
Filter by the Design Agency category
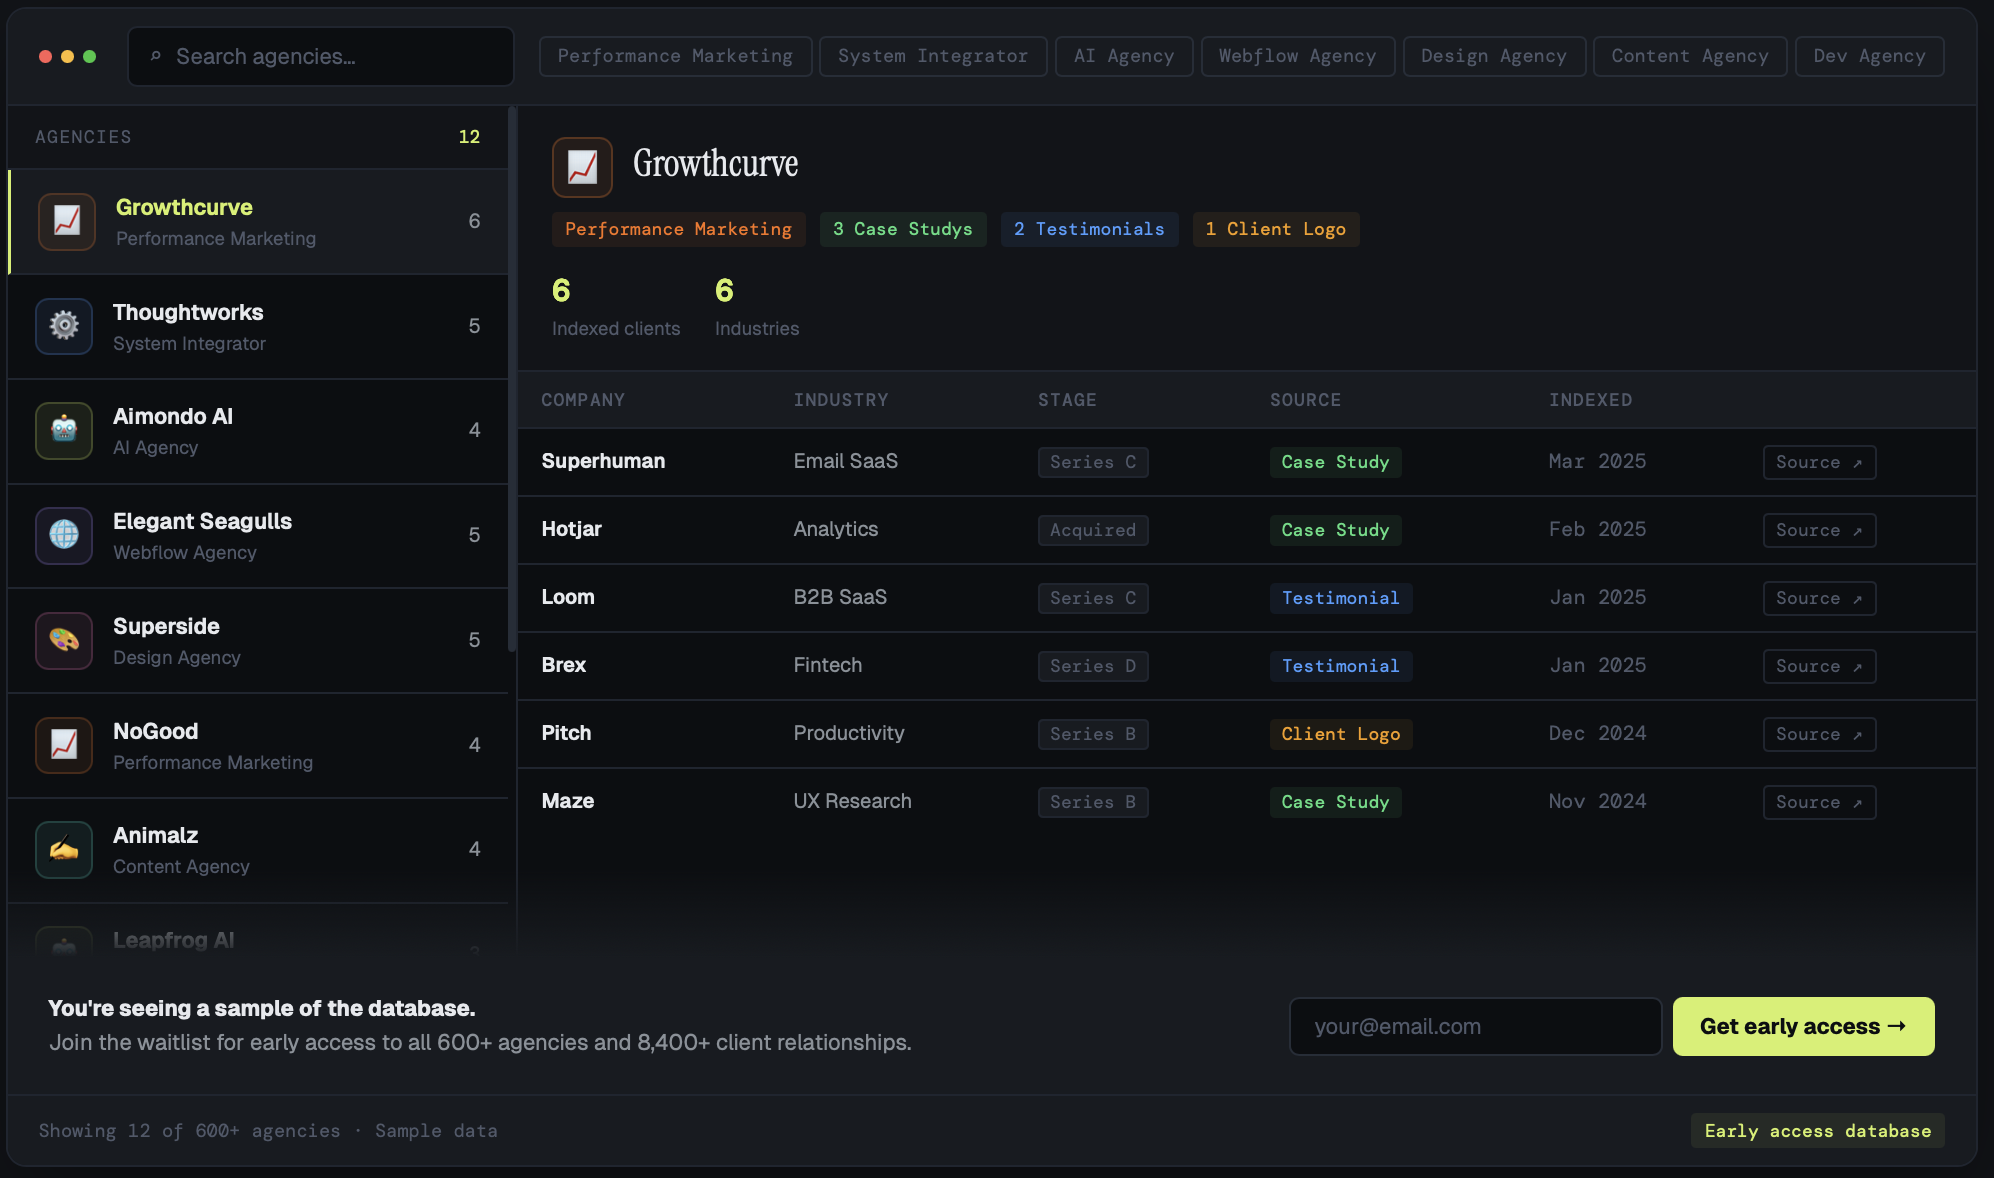1493,56
